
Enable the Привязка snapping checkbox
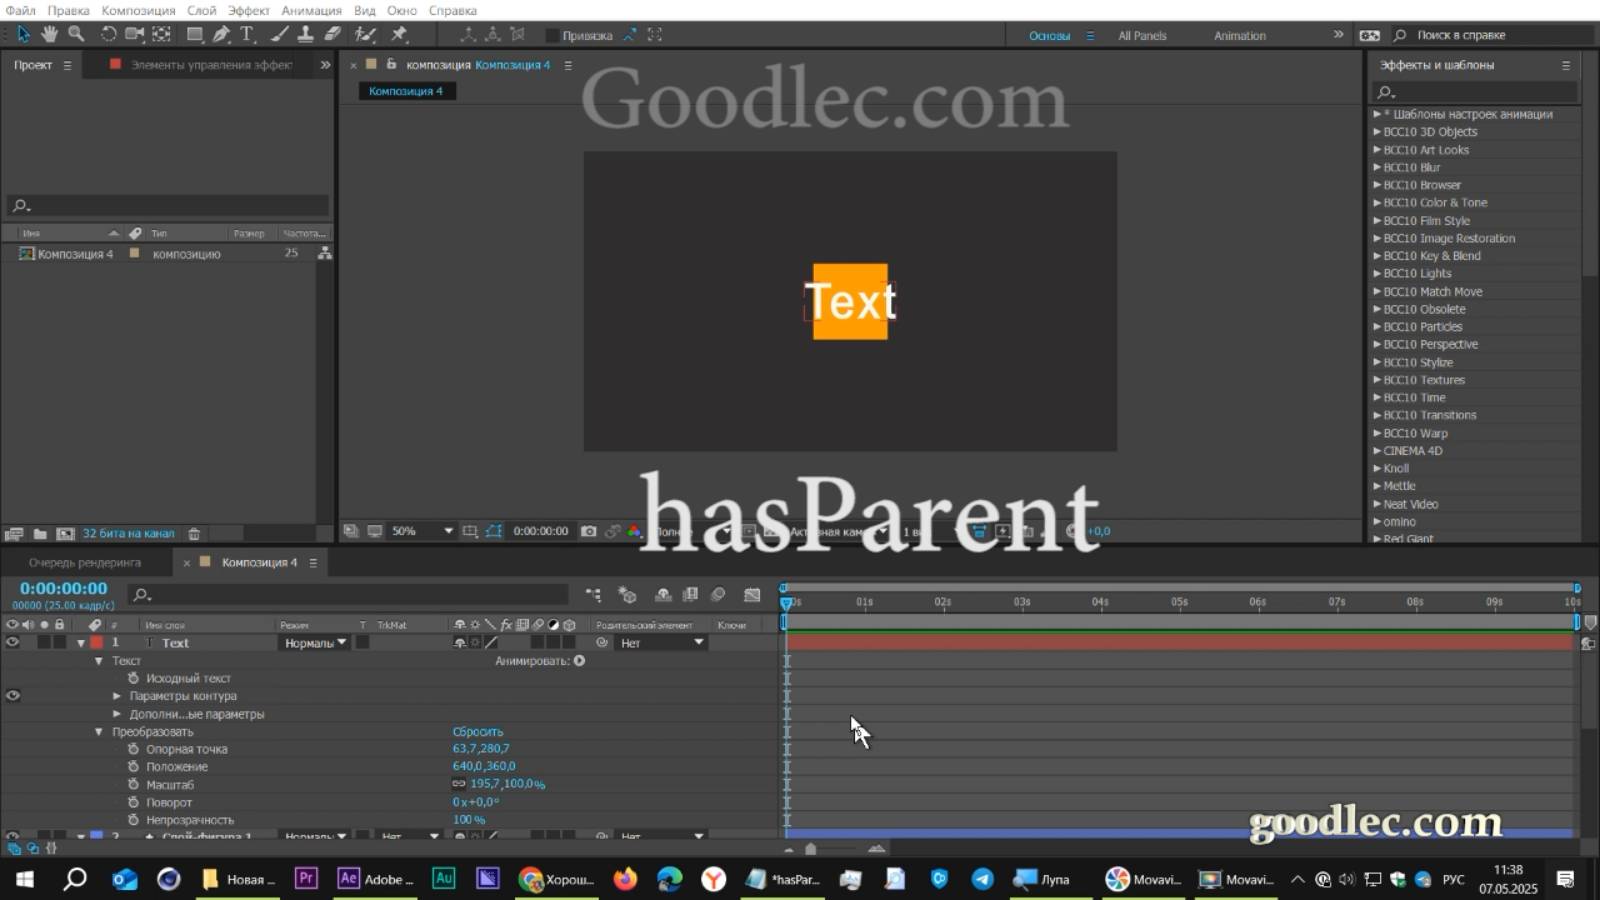551,34
